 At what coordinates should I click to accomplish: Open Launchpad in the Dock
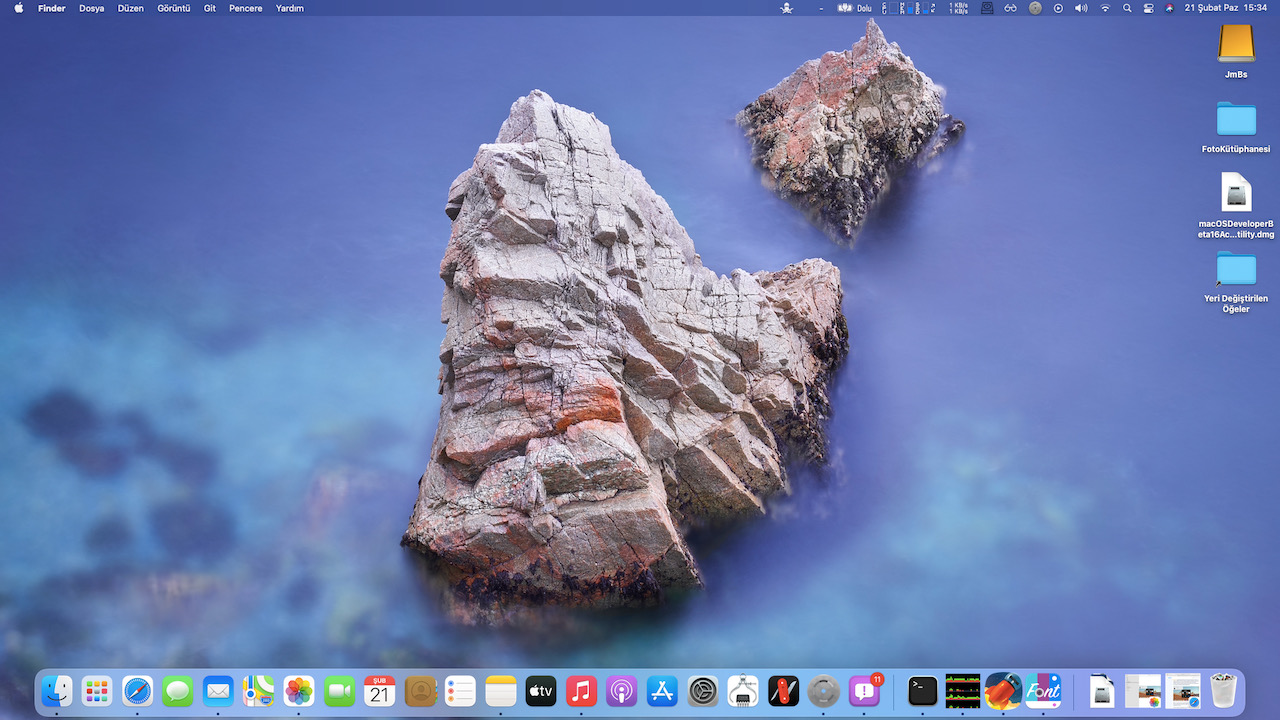[97, 690]
